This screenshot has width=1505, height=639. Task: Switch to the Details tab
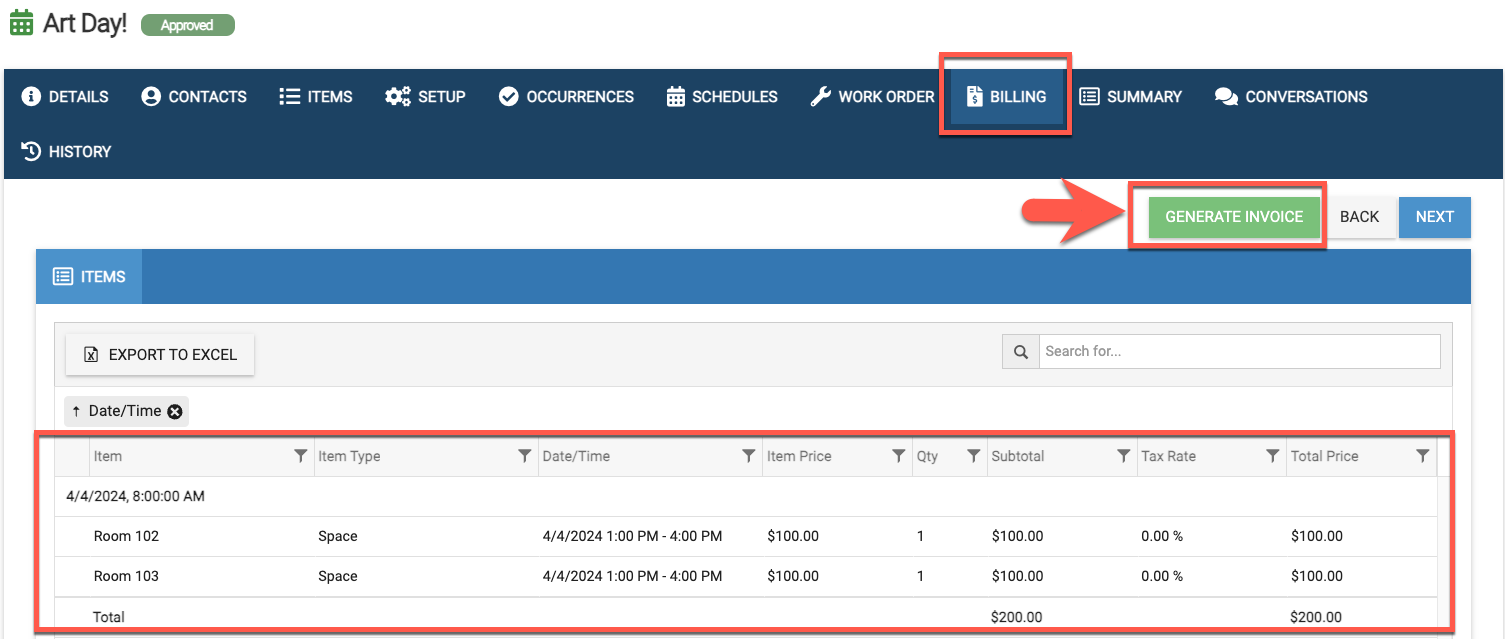point(66,97)
